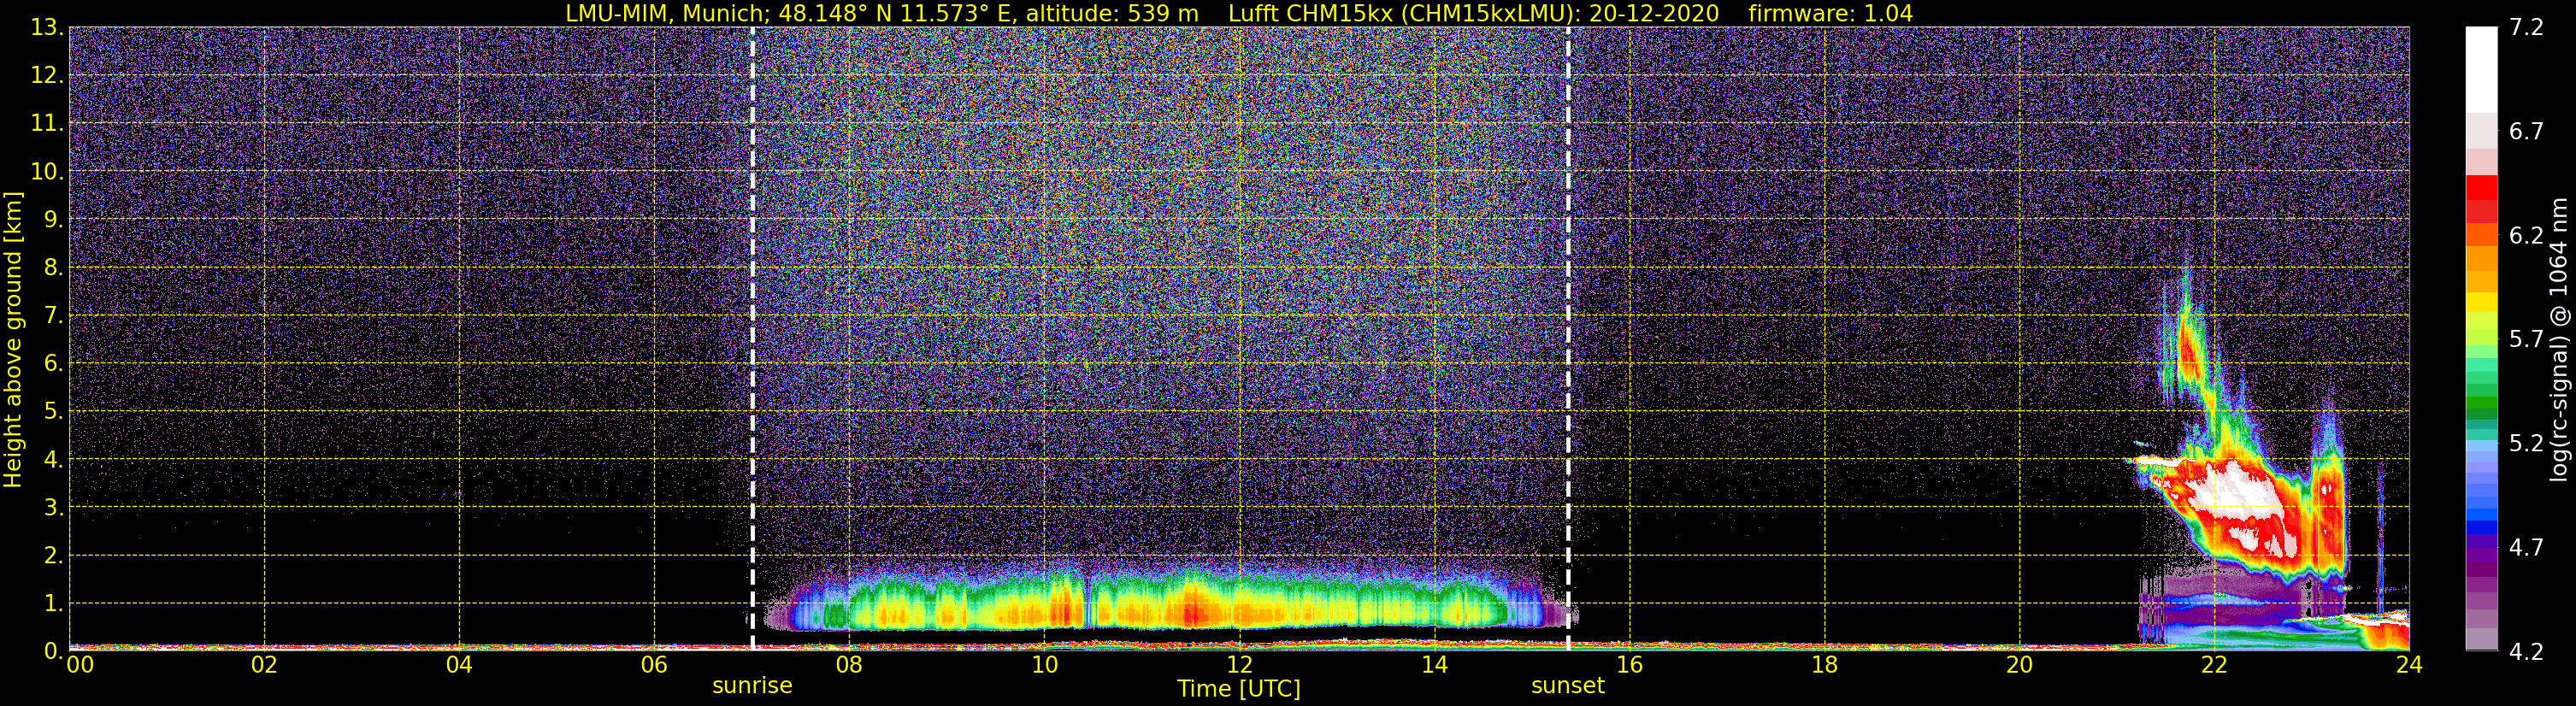2576x706 pixels.
Task: Click the bright red segment of the colorbar
Action: pos(2481,188)
